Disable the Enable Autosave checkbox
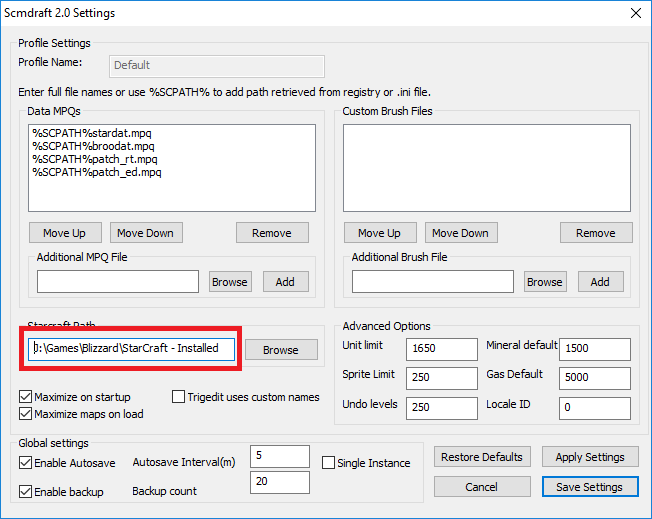Screen dimensions: 652x519 (26, 463)
